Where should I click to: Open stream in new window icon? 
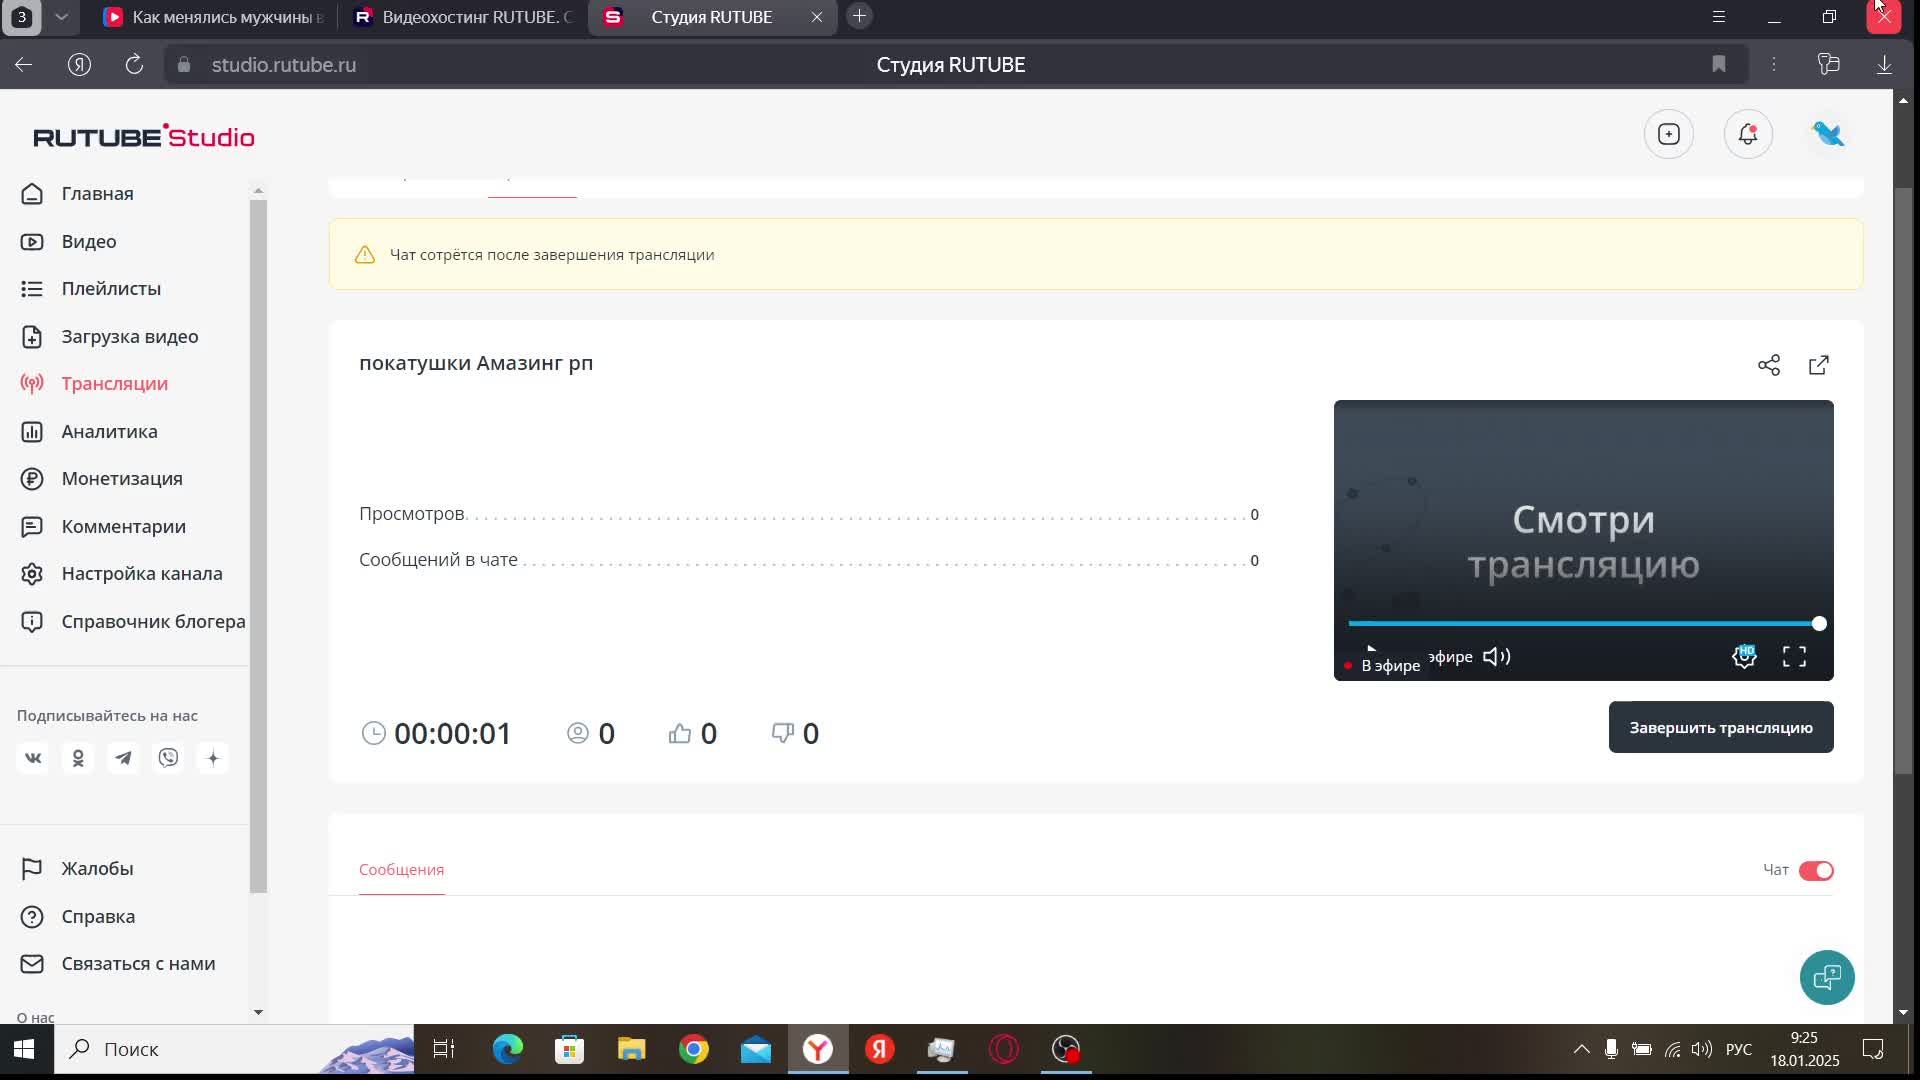click(1819, 365)
